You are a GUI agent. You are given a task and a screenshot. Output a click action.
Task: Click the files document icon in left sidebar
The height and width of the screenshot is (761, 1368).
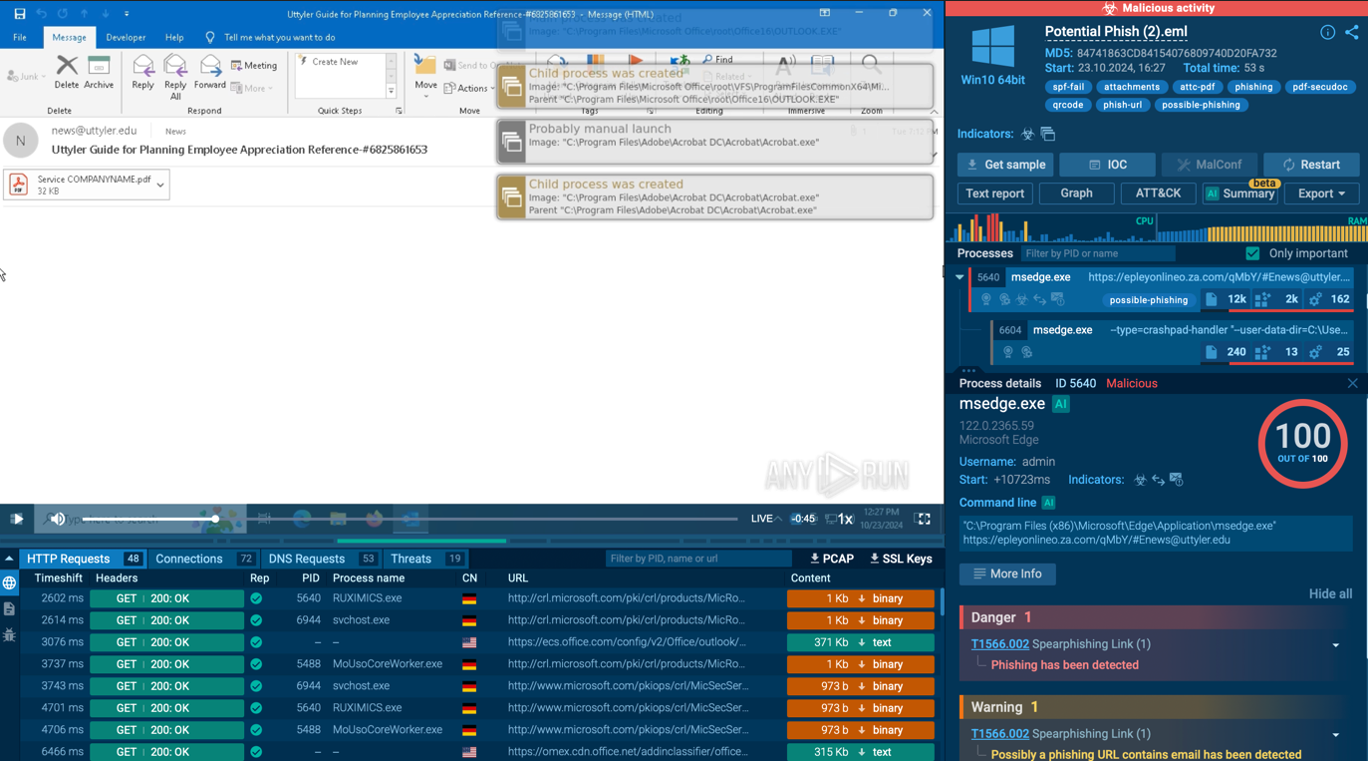click(x=9, y=609)
